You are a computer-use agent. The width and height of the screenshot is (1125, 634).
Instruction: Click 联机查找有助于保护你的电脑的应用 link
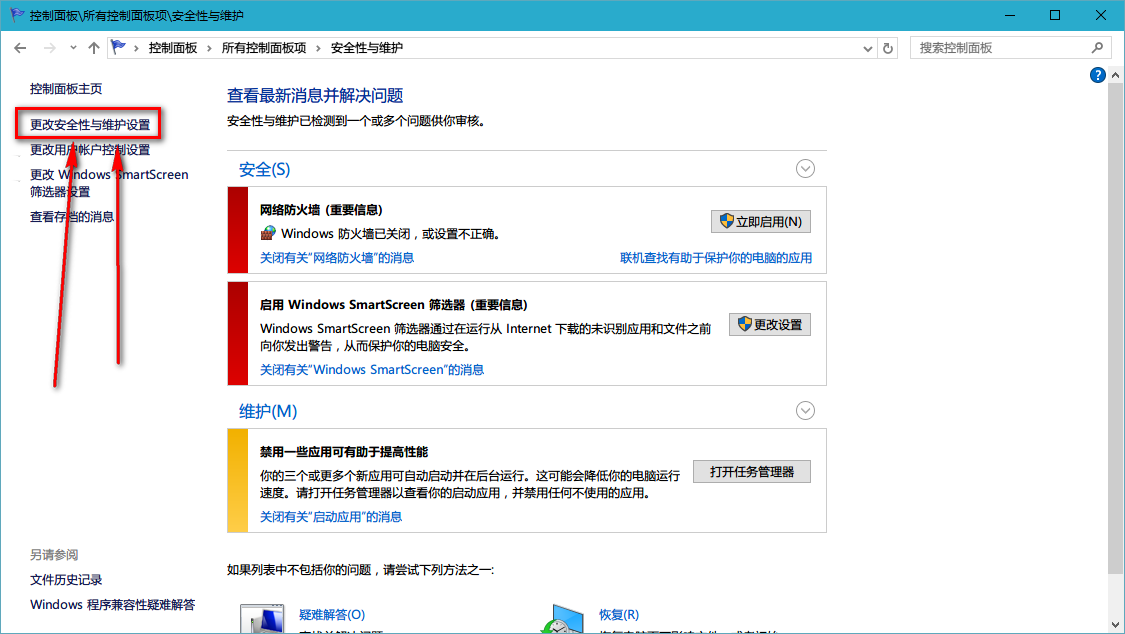pyautogui.click(x=716, y=257)
